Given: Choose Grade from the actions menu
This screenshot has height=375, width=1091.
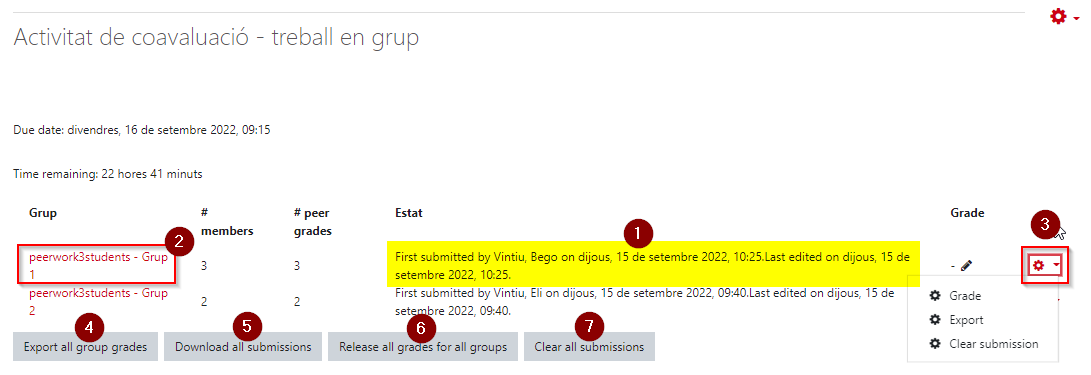Looking at the screenshot, I should pos(965,296).
